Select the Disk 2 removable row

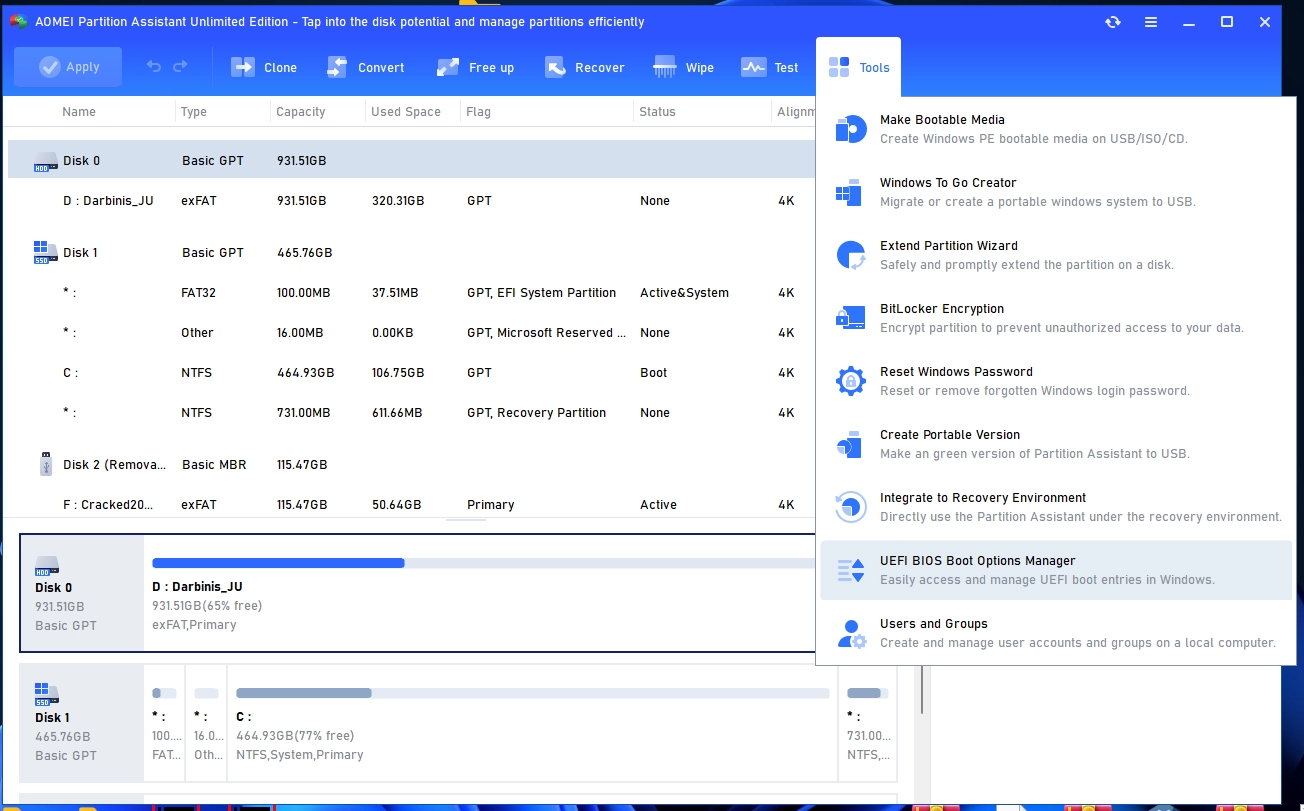(x=412, y=465)
